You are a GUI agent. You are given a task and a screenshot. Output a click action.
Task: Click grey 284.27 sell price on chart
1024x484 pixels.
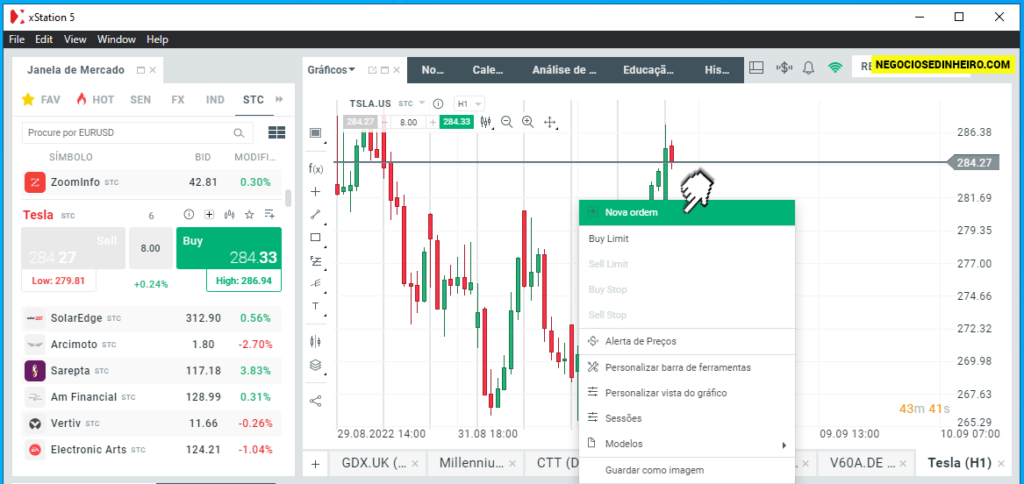click(x=360, y=122)
